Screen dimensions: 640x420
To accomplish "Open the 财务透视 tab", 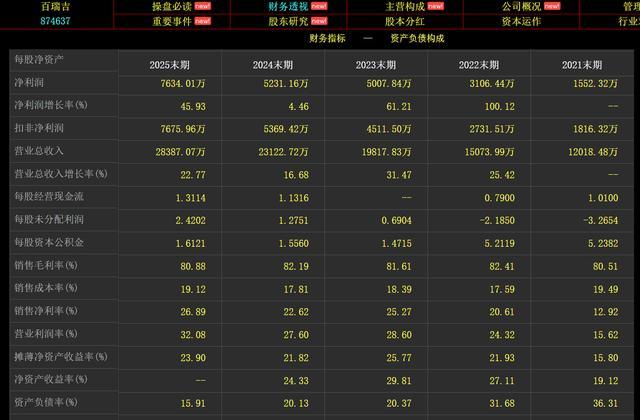I will point(288,6).
